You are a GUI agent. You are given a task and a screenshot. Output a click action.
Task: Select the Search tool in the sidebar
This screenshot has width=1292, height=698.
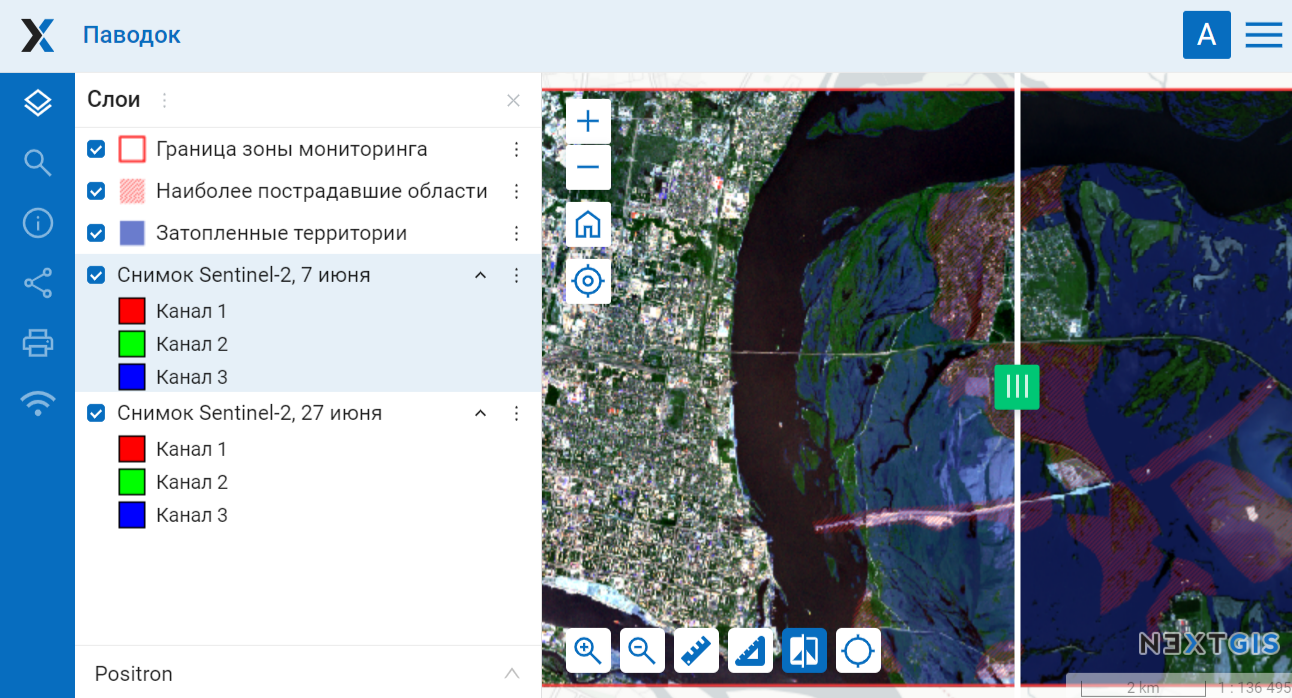click(x=38, y=162)
